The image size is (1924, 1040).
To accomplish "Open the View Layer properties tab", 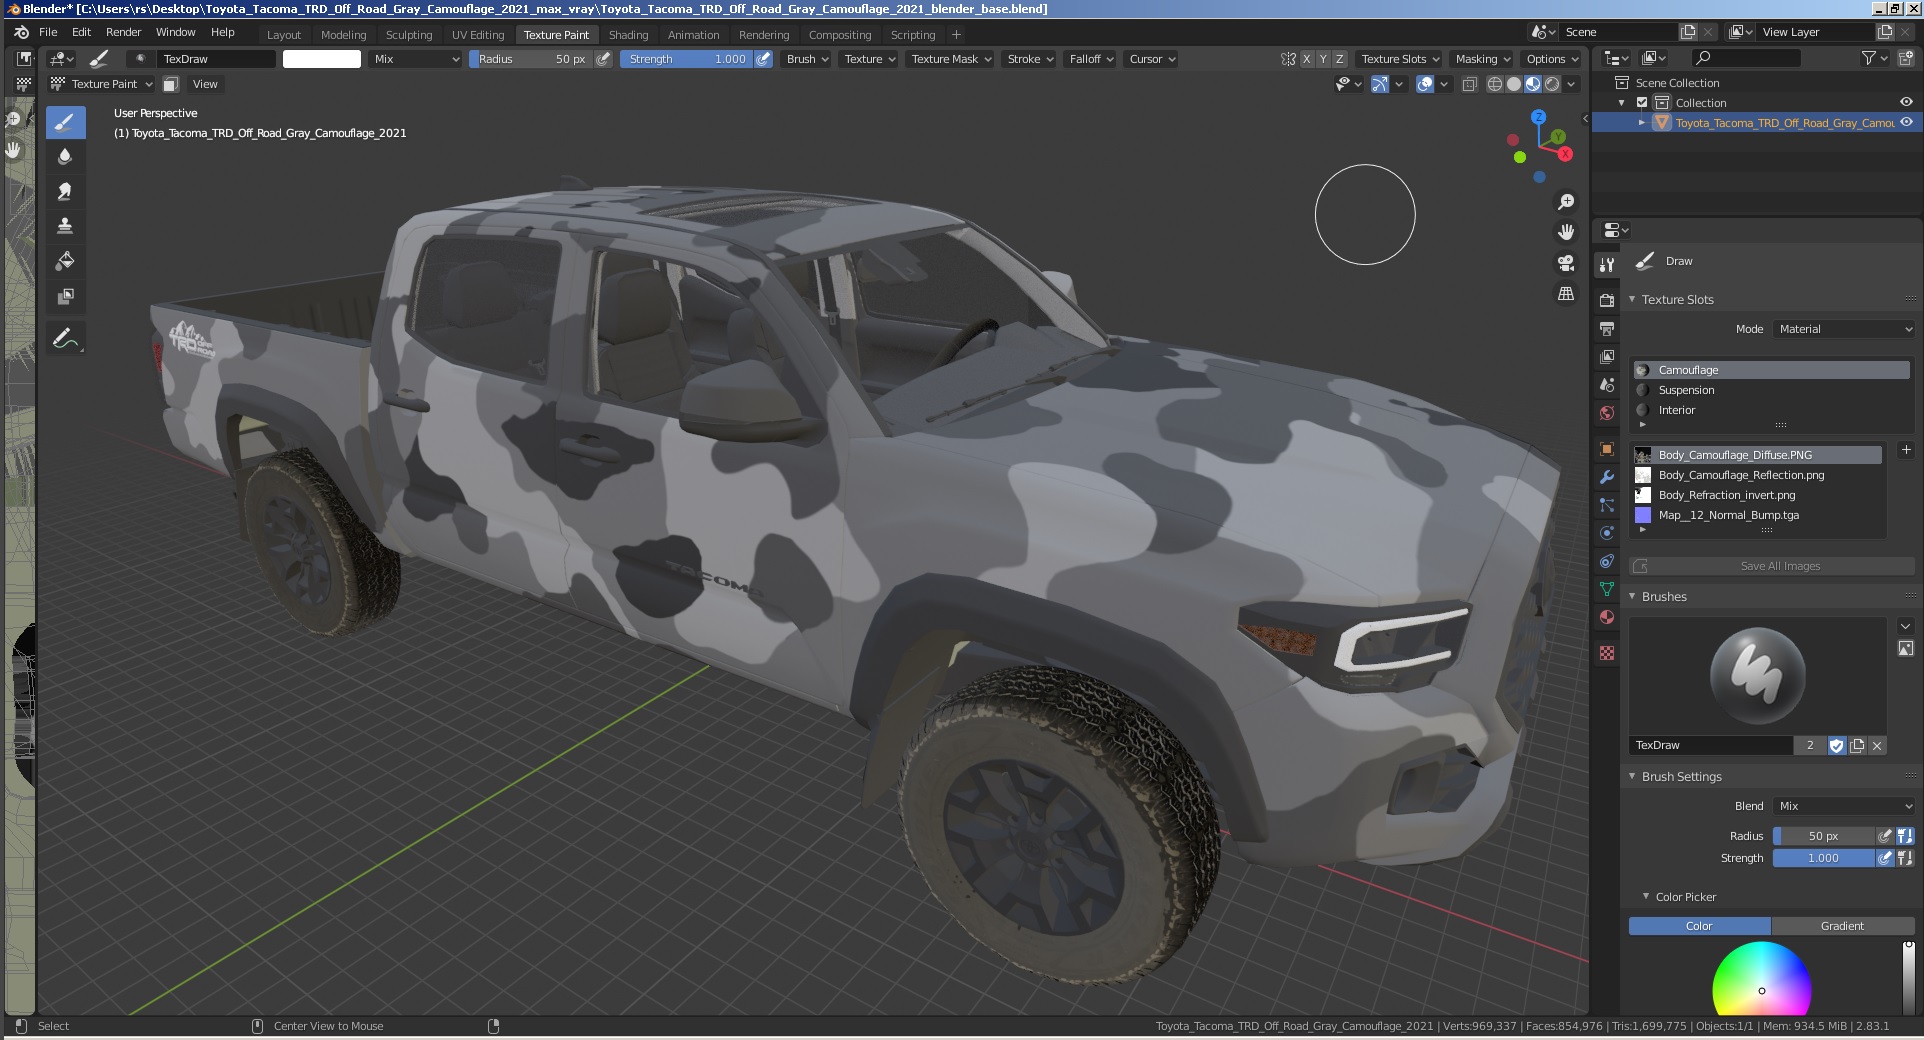I will click(1607, 356).
